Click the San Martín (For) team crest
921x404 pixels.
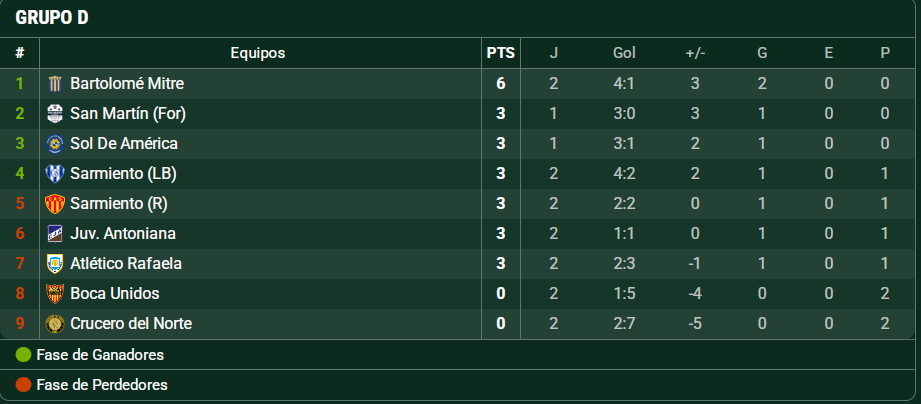pos(55,114)
